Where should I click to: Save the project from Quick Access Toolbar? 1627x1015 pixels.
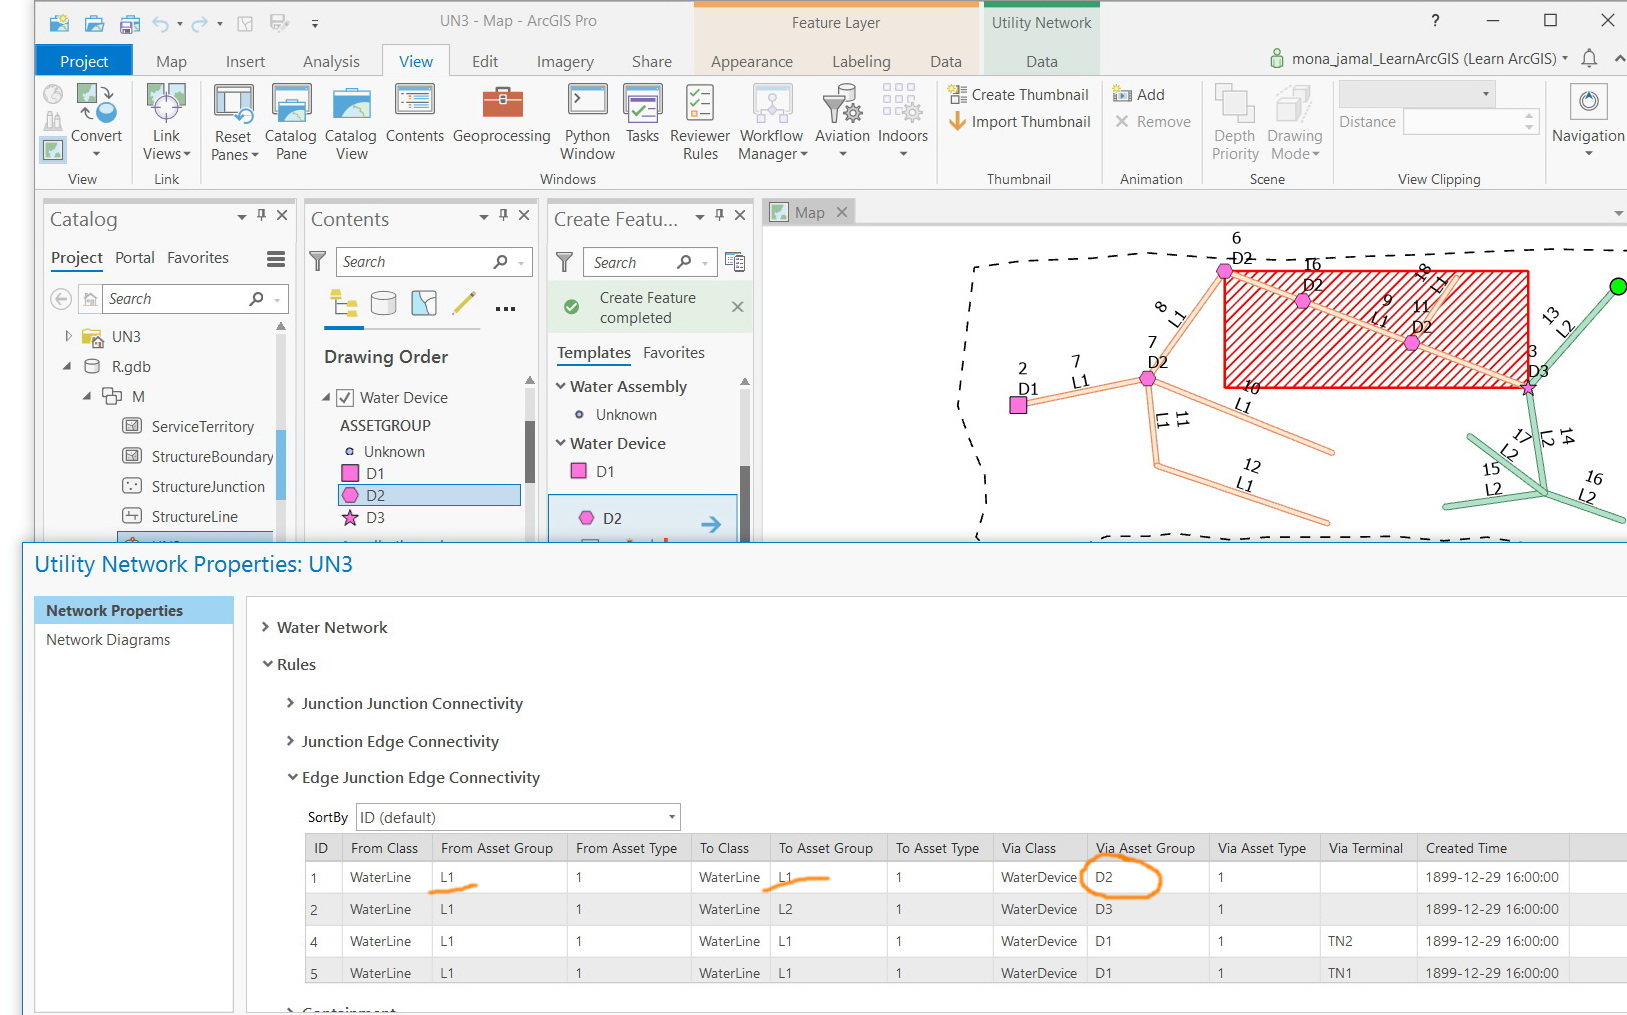pyautogui.click(x=130, y=22)
